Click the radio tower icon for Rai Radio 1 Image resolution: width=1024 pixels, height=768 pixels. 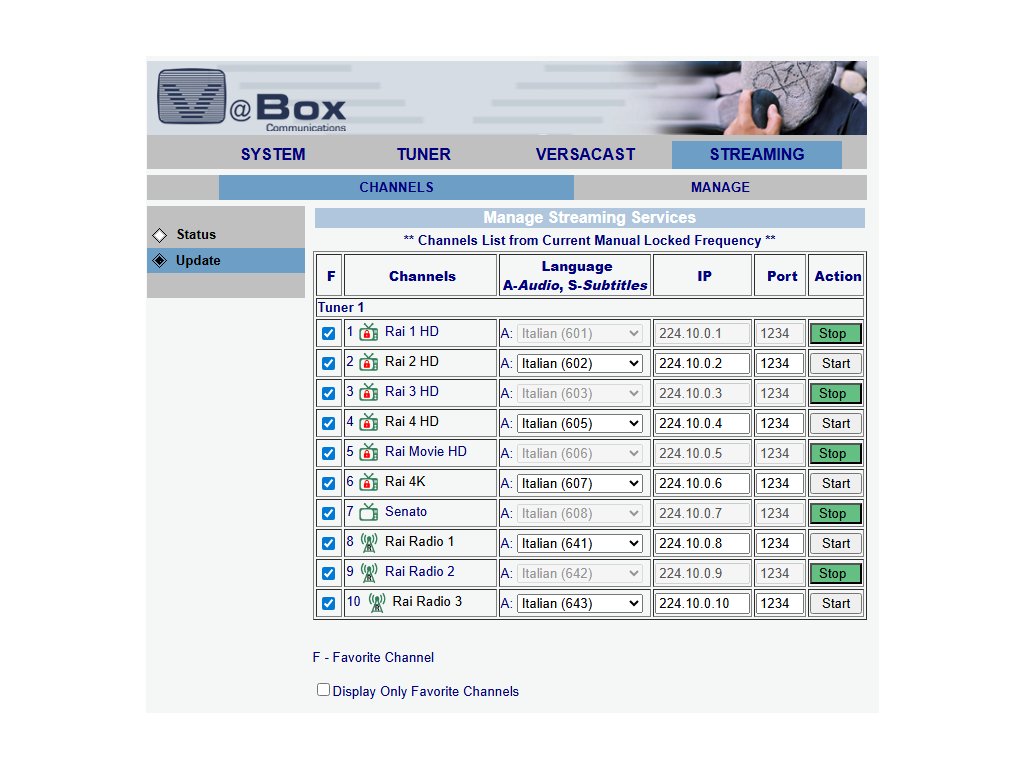tap(369, 543)
